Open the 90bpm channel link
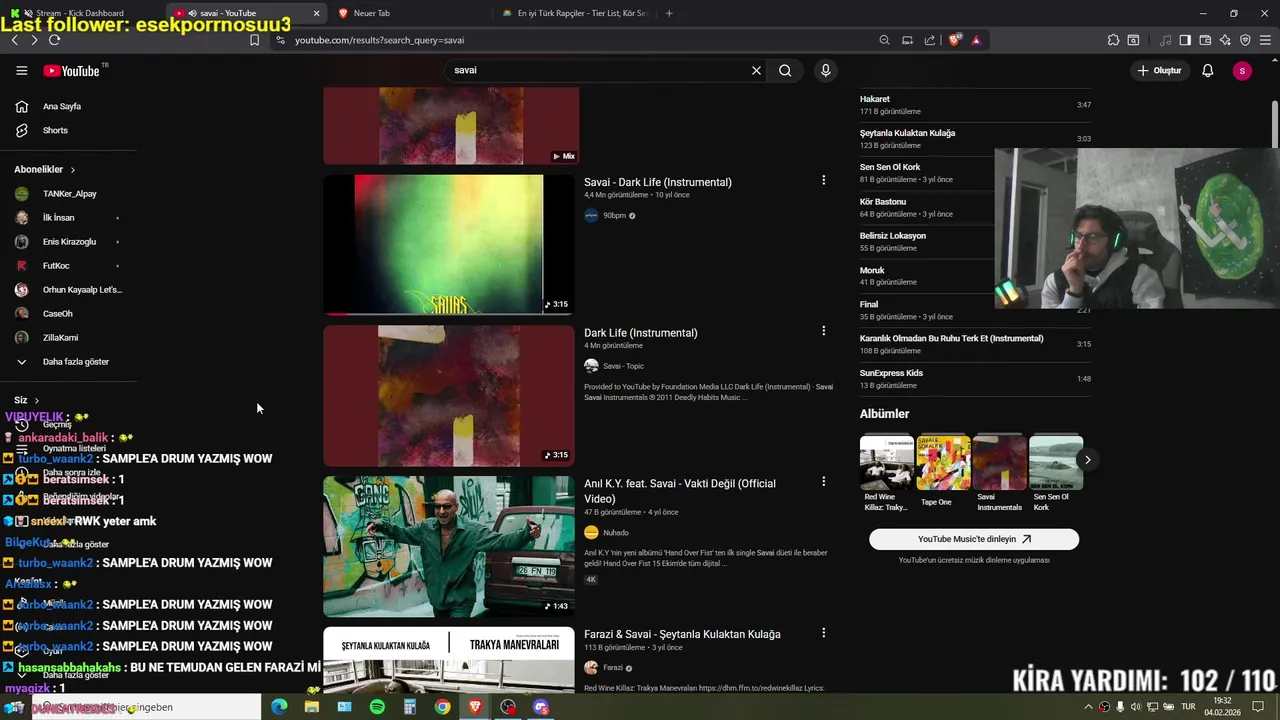 pyautogui.click(x=614, y=215)
